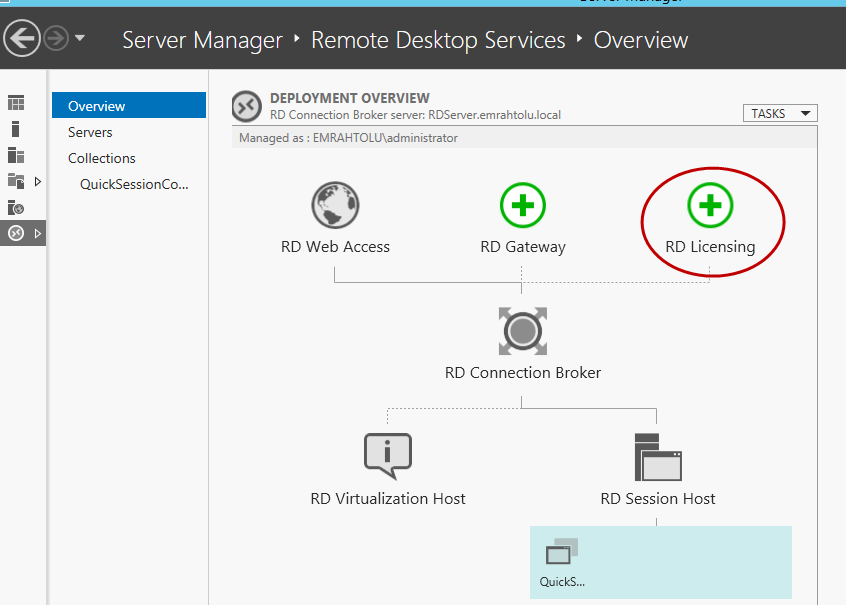846x605 pixels.
Task: Click Remote Desktop Services in the breadcrumb
Action: [x=438, y=40]
